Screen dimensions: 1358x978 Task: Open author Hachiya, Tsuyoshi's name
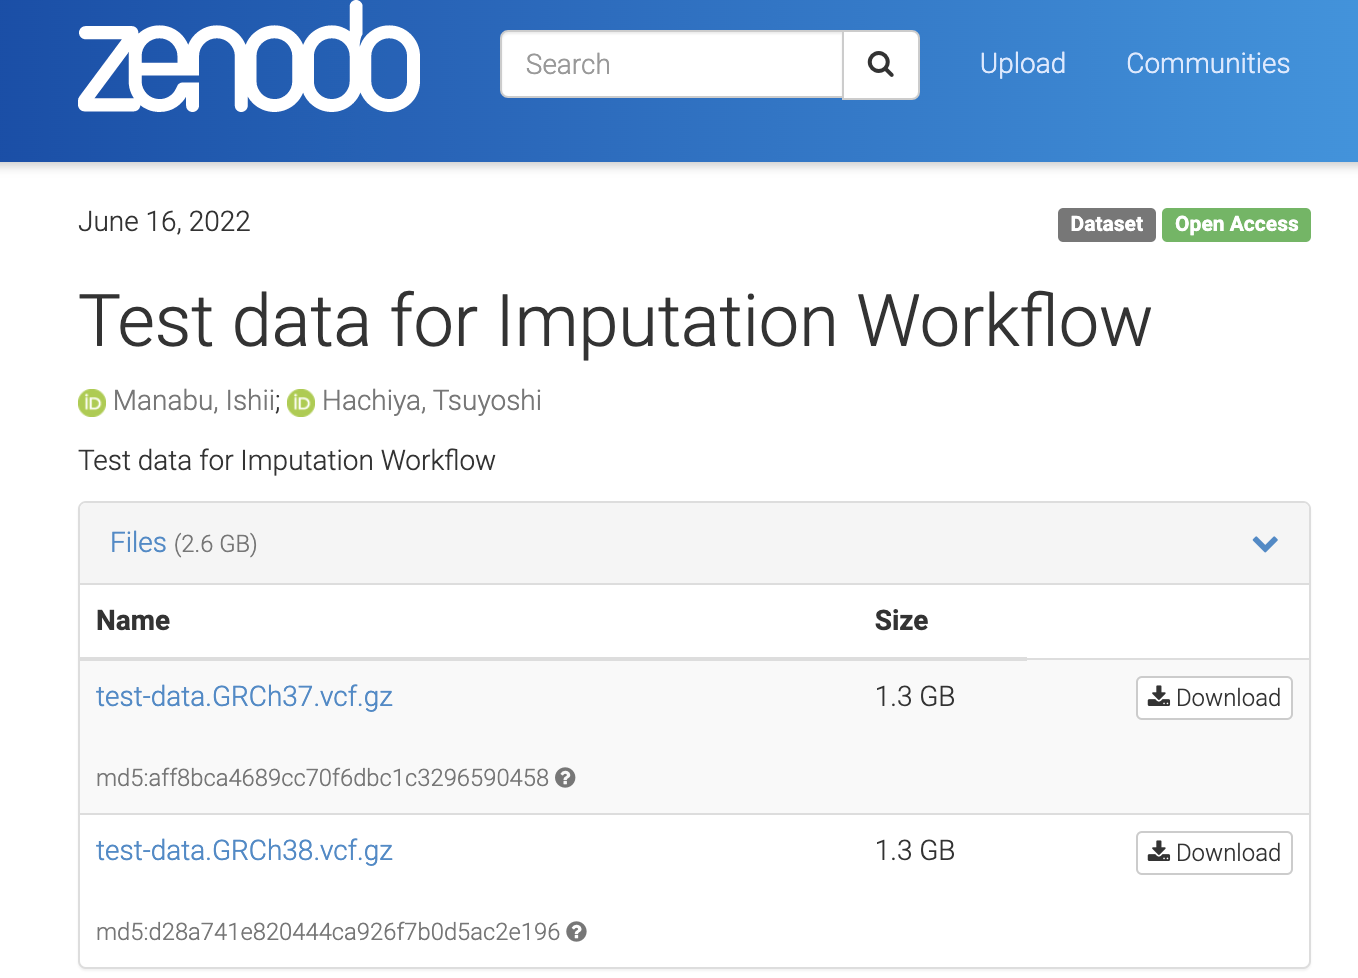tap(431, 401)
